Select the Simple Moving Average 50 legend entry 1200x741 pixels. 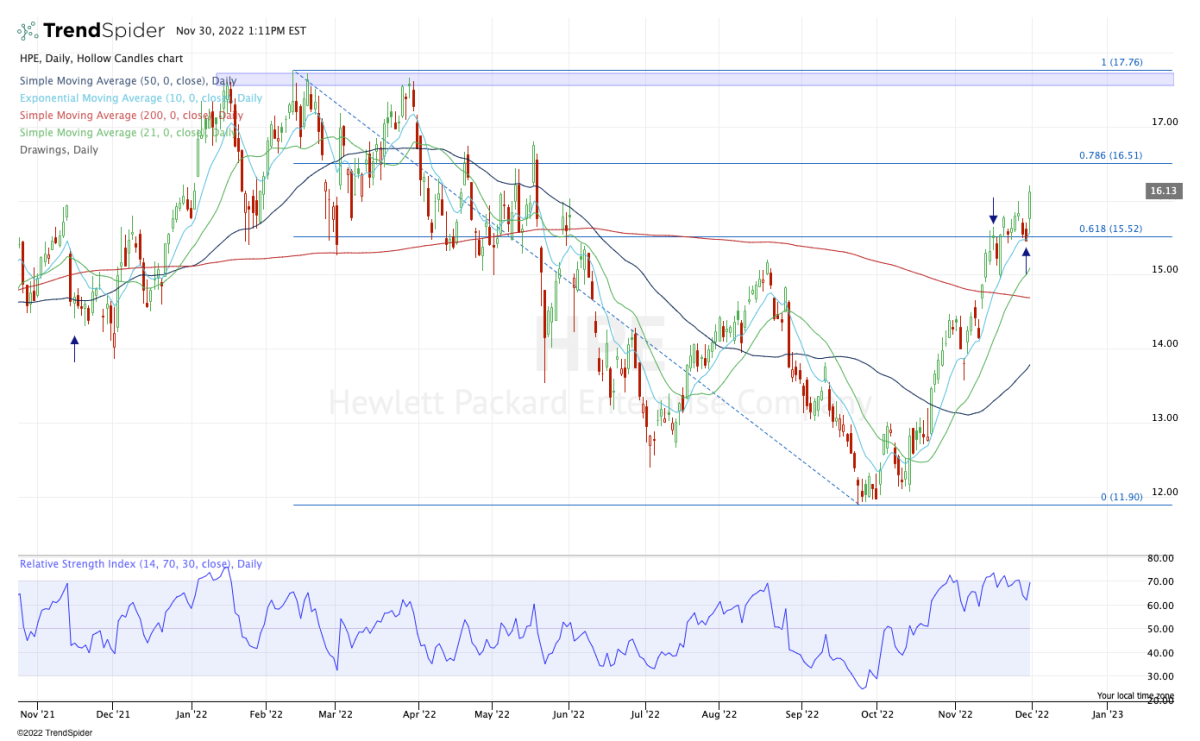pyautogui.click(x=128, y=80)
